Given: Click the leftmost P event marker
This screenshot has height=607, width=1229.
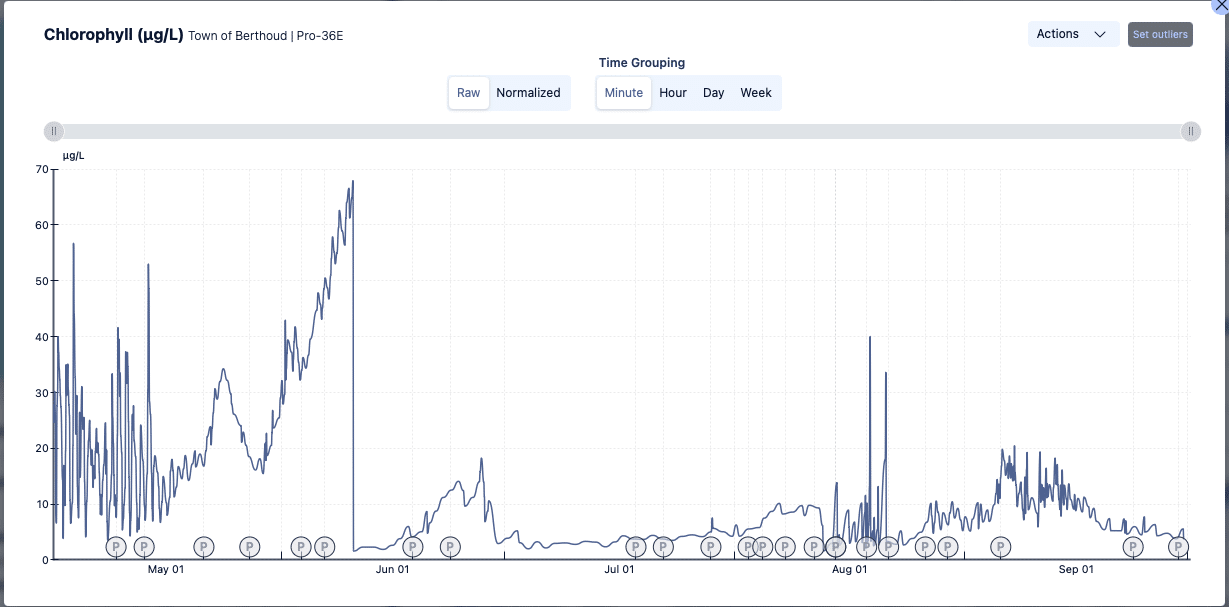Looking at the screenshot, I should pos(115,546).
